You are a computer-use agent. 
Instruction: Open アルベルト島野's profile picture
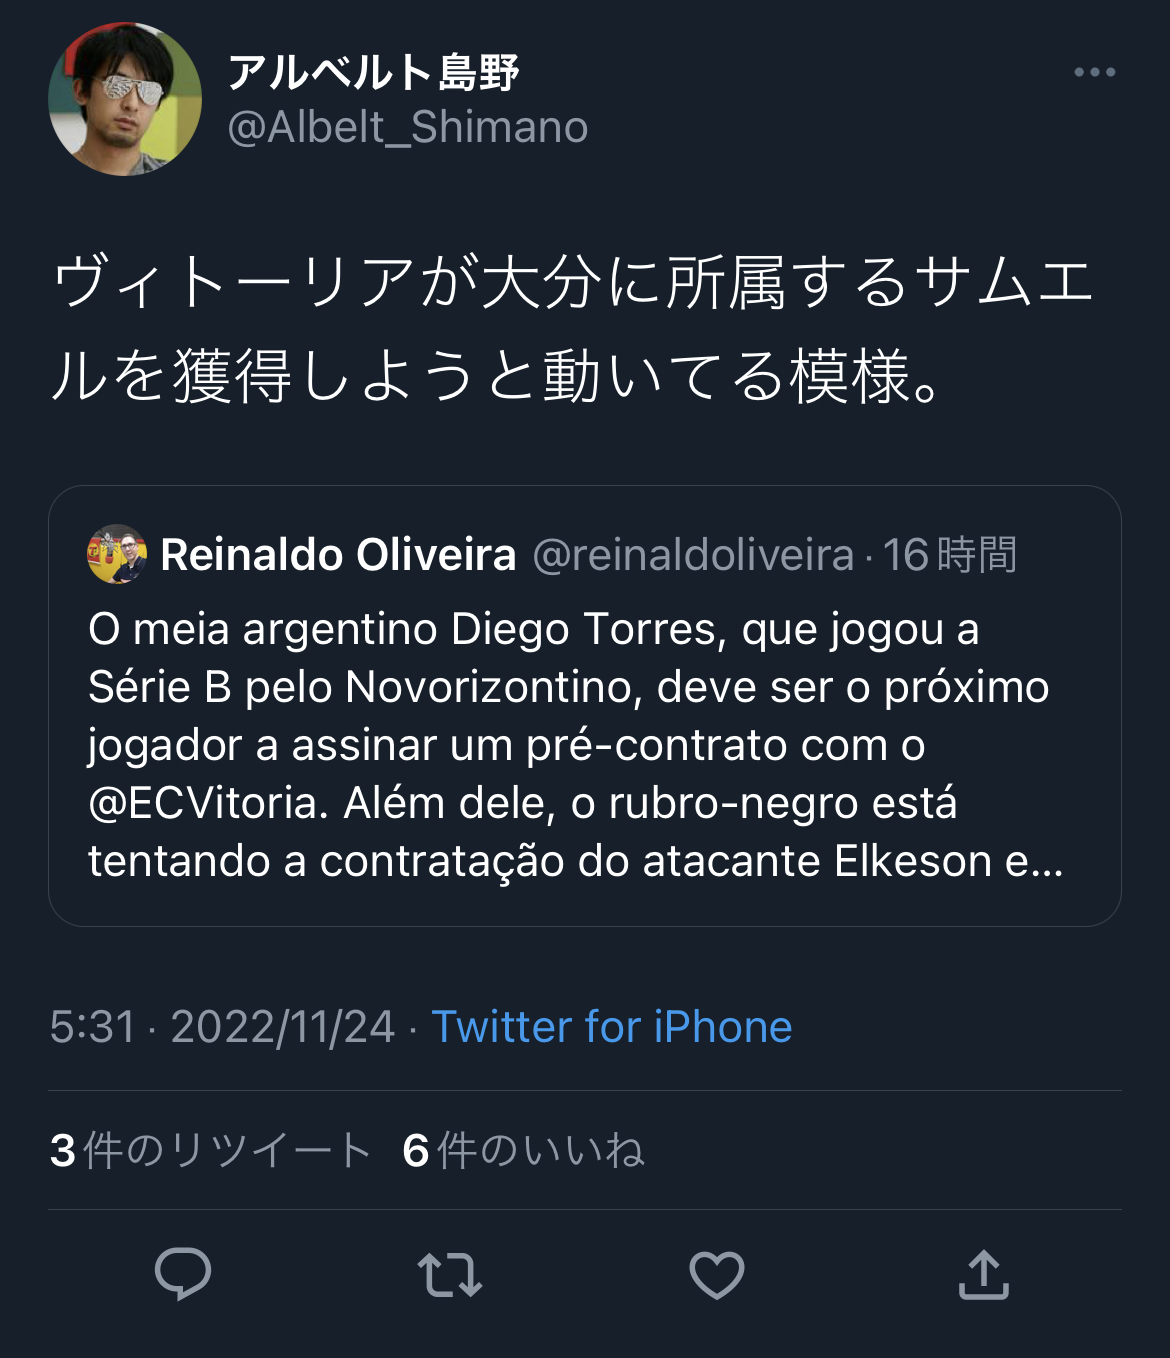pos(125,99)
